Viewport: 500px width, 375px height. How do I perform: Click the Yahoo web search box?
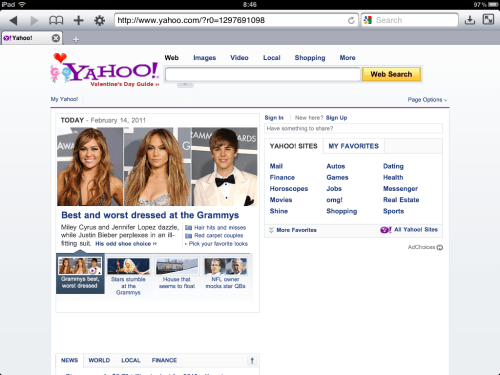263,74
